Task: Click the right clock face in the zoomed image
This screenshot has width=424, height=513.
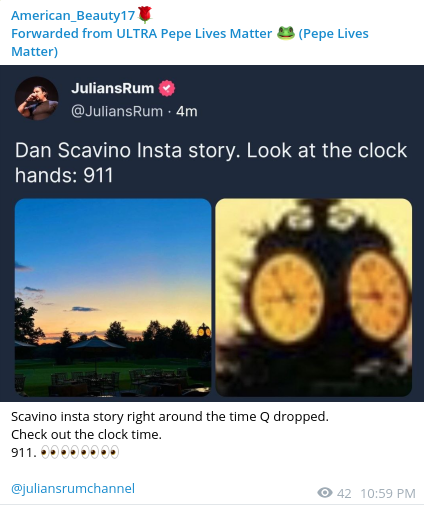Action: (377, 296)
